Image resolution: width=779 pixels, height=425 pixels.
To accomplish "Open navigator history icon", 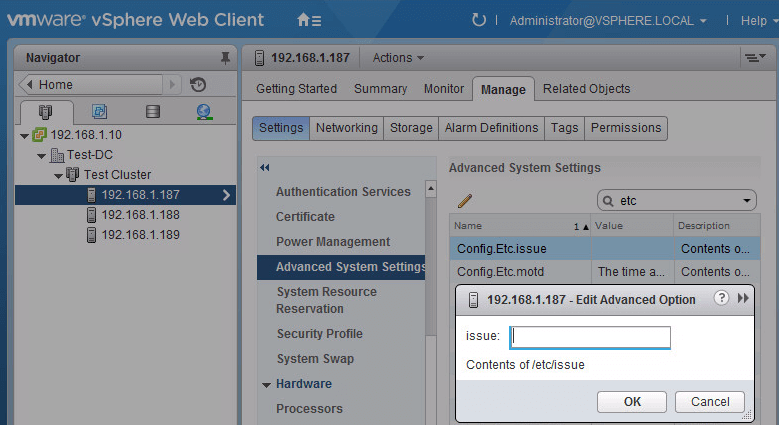I will tap(198, 85).
